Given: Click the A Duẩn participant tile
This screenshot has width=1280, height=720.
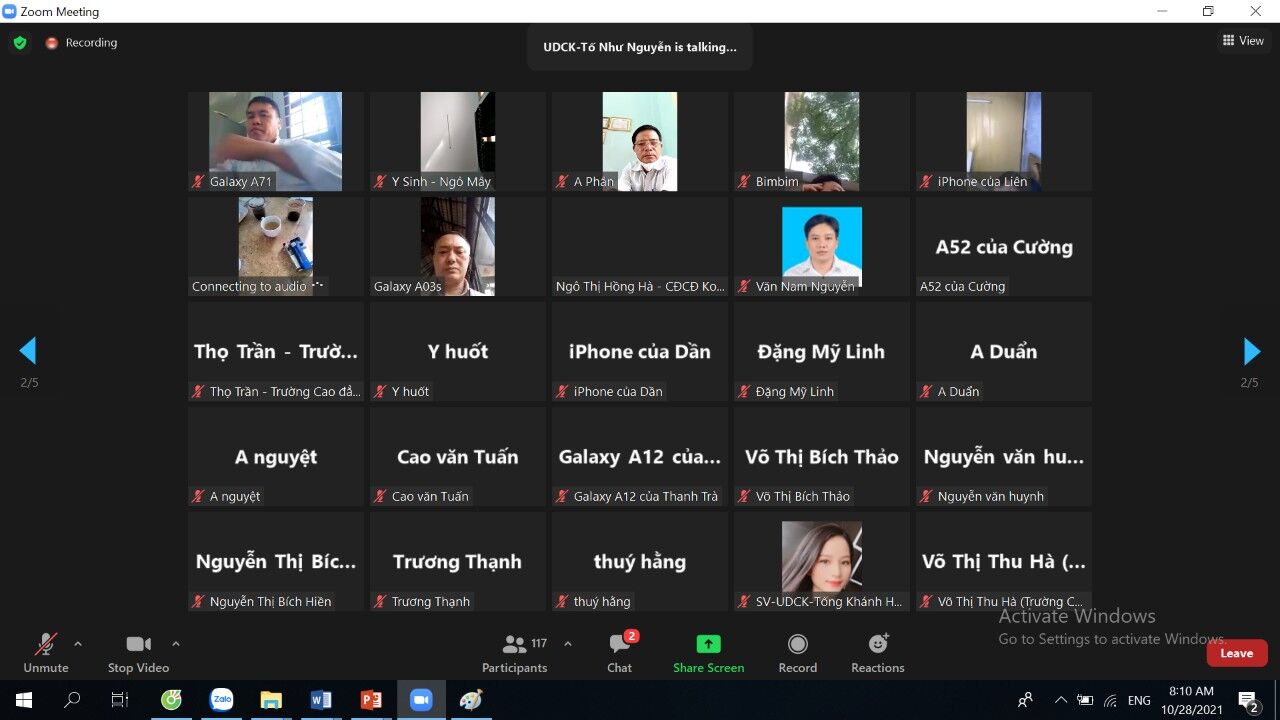Looking at the screenshot, I should (1004, 351).
